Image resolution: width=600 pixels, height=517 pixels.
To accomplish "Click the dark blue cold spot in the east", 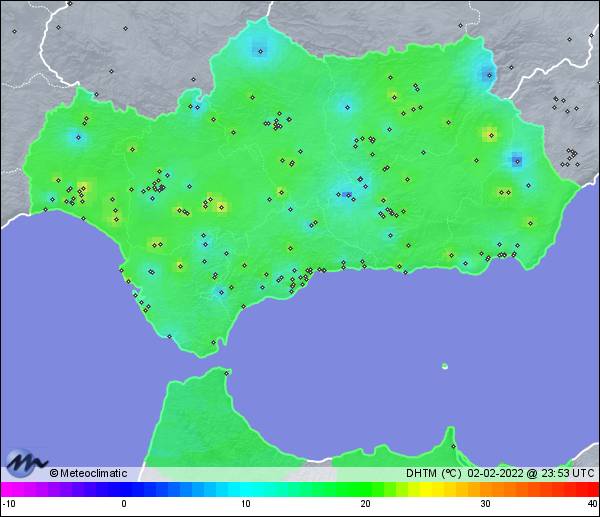I will coord(516,159).
